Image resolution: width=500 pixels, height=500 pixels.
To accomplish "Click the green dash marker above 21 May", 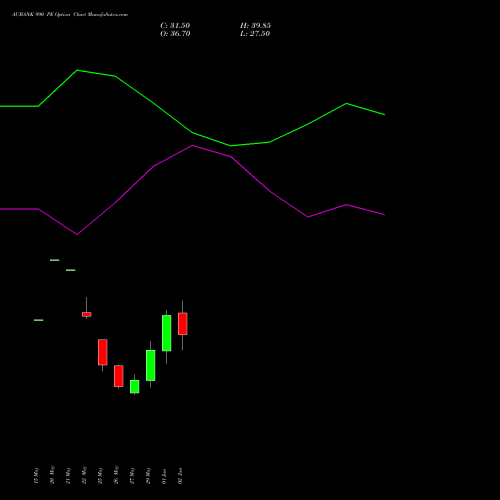I will [x=71, y=270].
